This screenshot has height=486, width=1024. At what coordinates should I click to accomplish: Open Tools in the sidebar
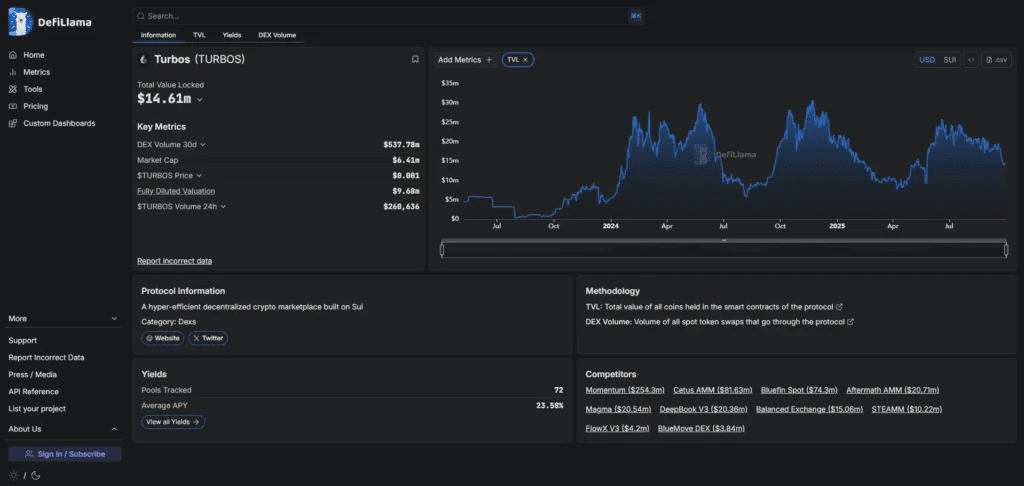coord(33,89)
